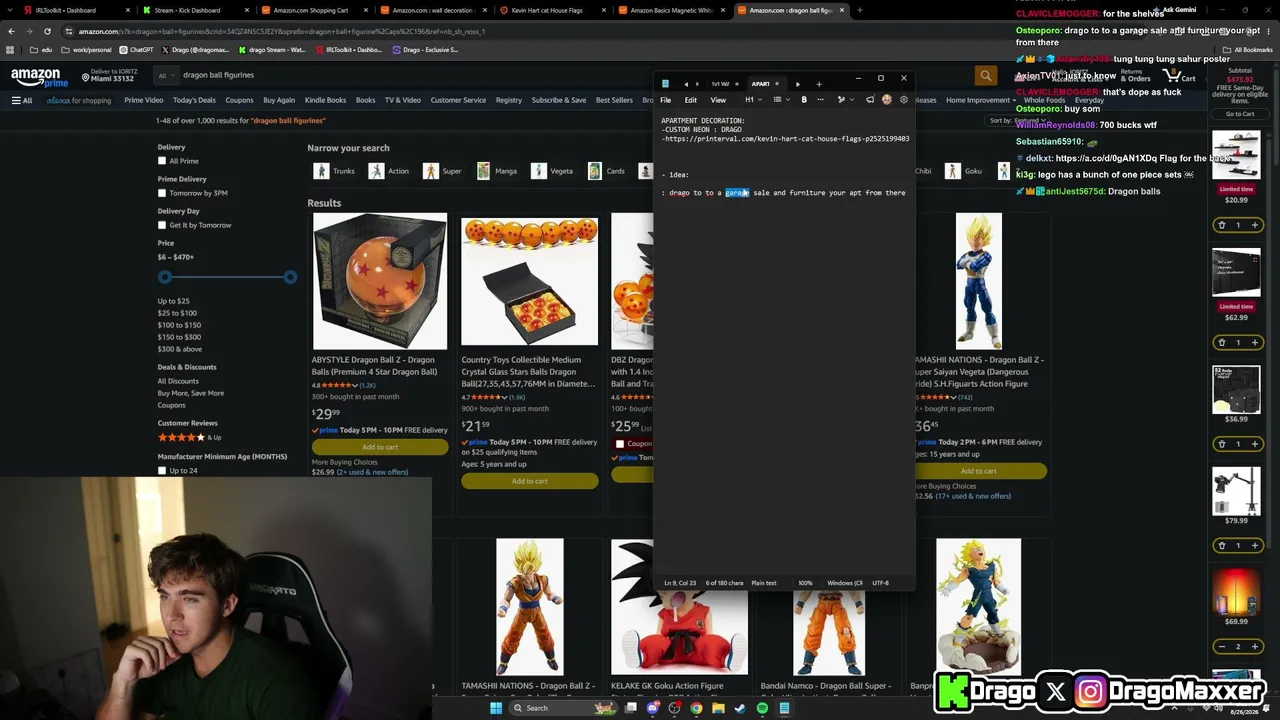Open the ABYSTYLE 4 Star Dragon Ball image
Viewport: 1280px width, 720px height.
click(x=379, y=281)
